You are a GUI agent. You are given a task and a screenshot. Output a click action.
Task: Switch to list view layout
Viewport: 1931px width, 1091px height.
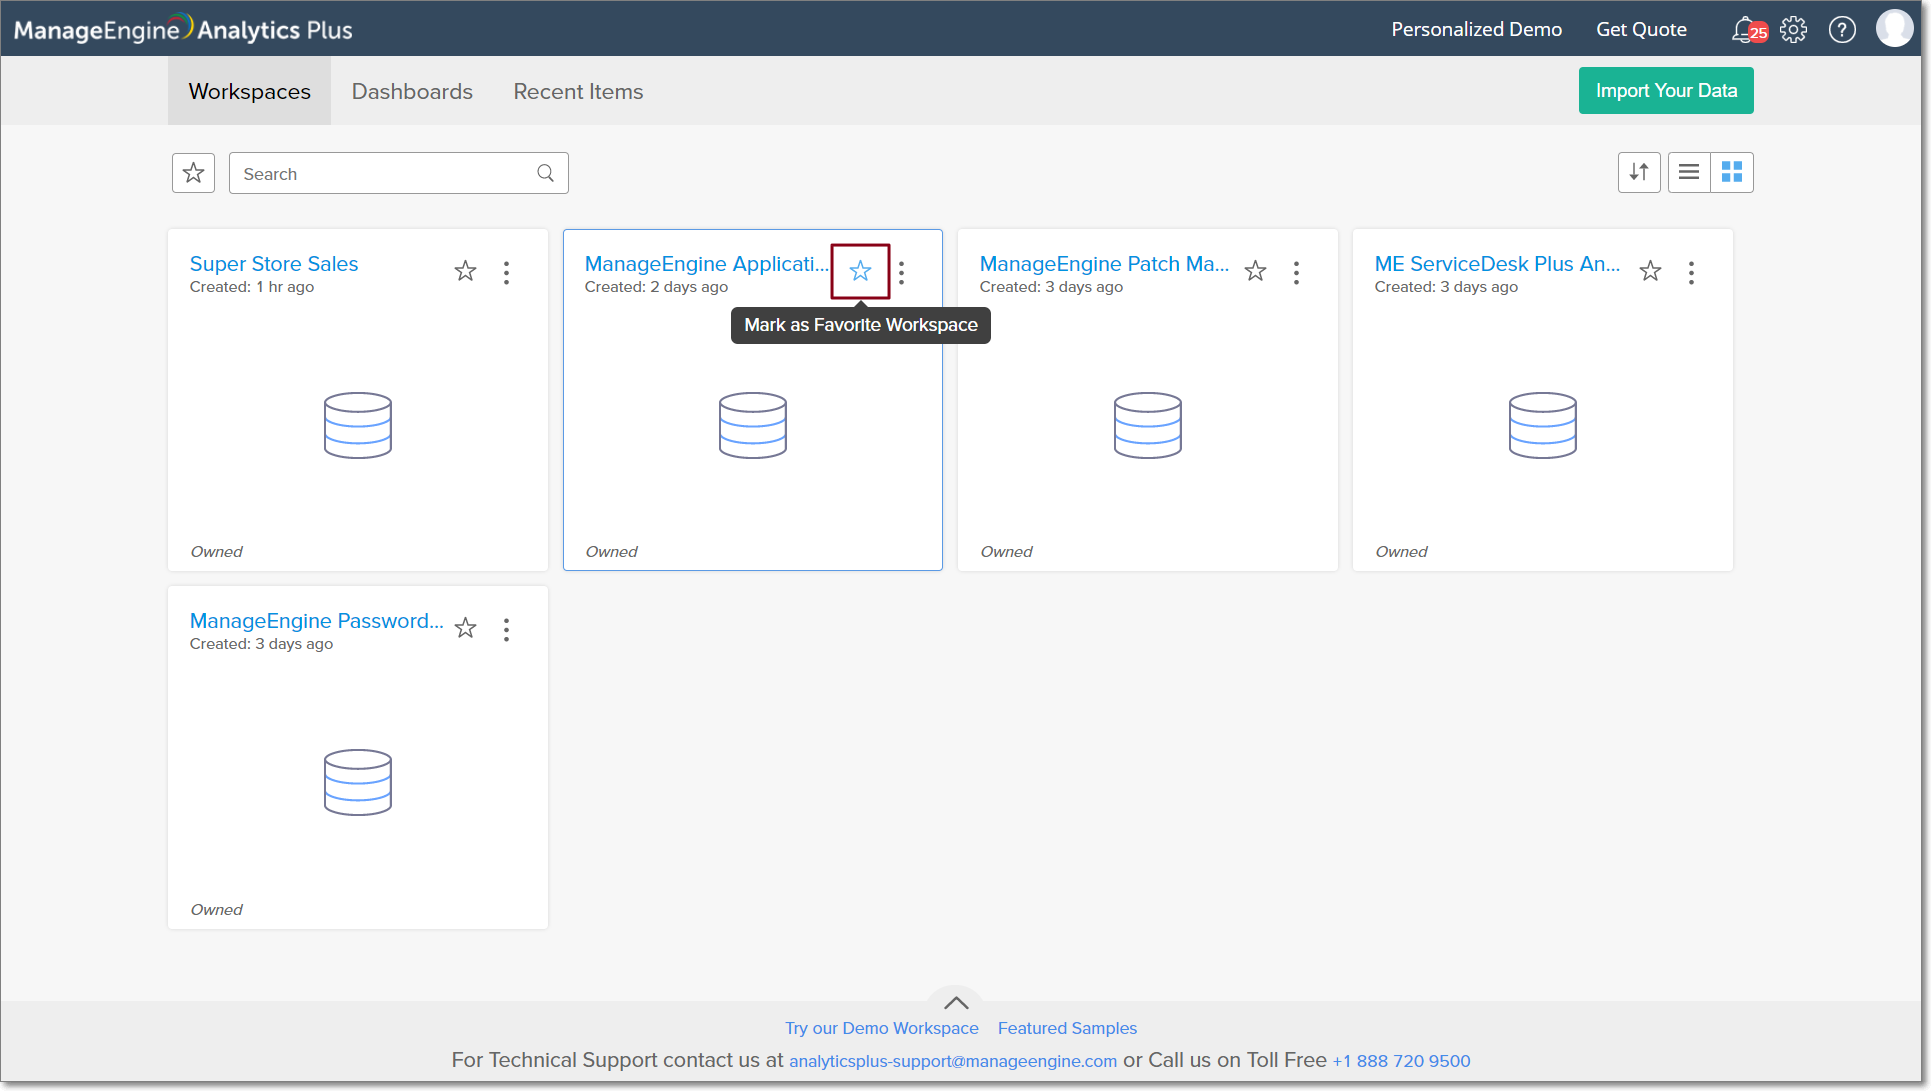1689,172
